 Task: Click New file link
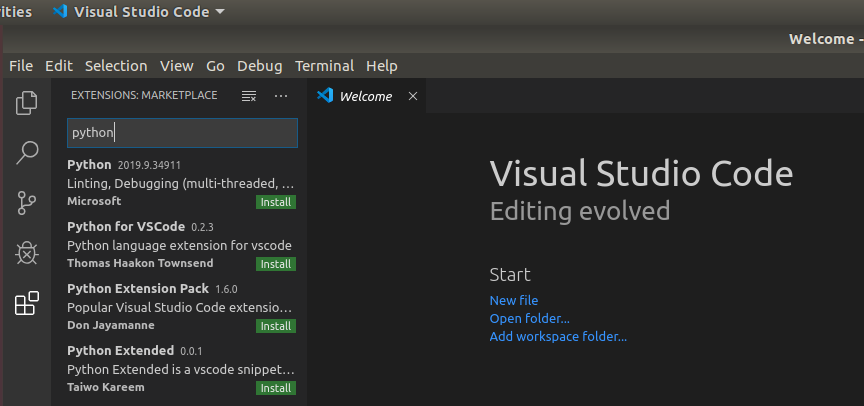coord(514,300)
